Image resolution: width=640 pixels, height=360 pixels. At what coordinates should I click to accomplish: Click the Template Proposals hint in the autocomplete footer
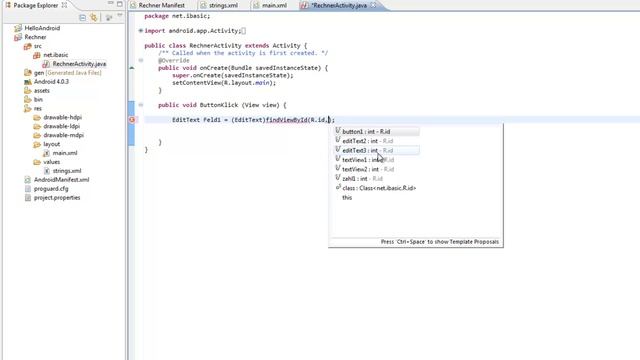[440, 242]
